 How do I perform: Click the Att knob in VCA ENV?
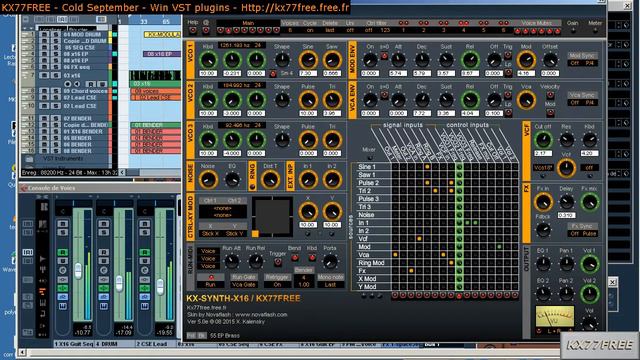pyautogui.click(x=398, y=100)
